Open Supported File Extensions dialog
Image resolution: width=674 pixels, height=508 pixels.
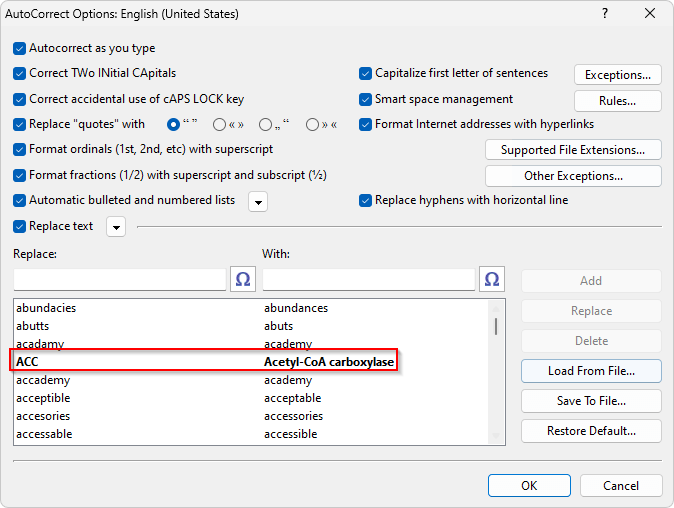click(x=573, y=150)
